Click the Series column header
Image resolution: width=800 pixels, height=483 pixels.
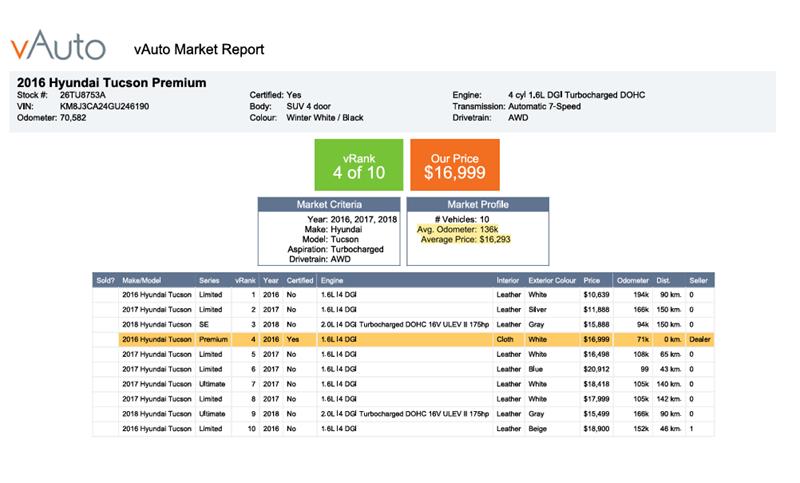(209, 280)
